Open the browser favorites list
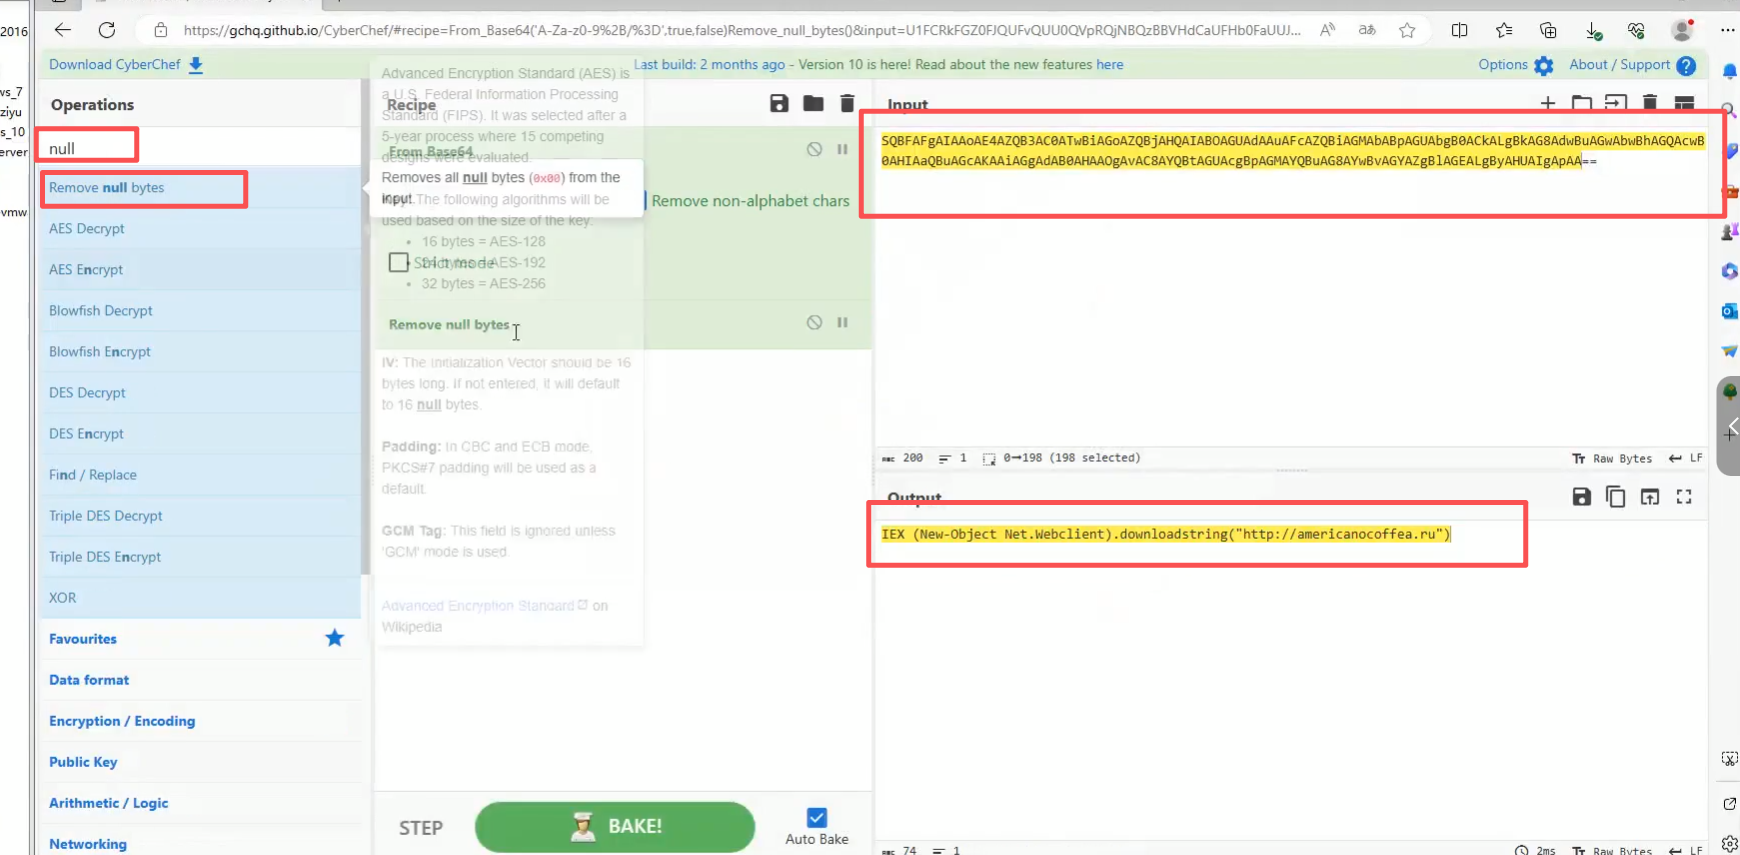 click(1504, 30)
